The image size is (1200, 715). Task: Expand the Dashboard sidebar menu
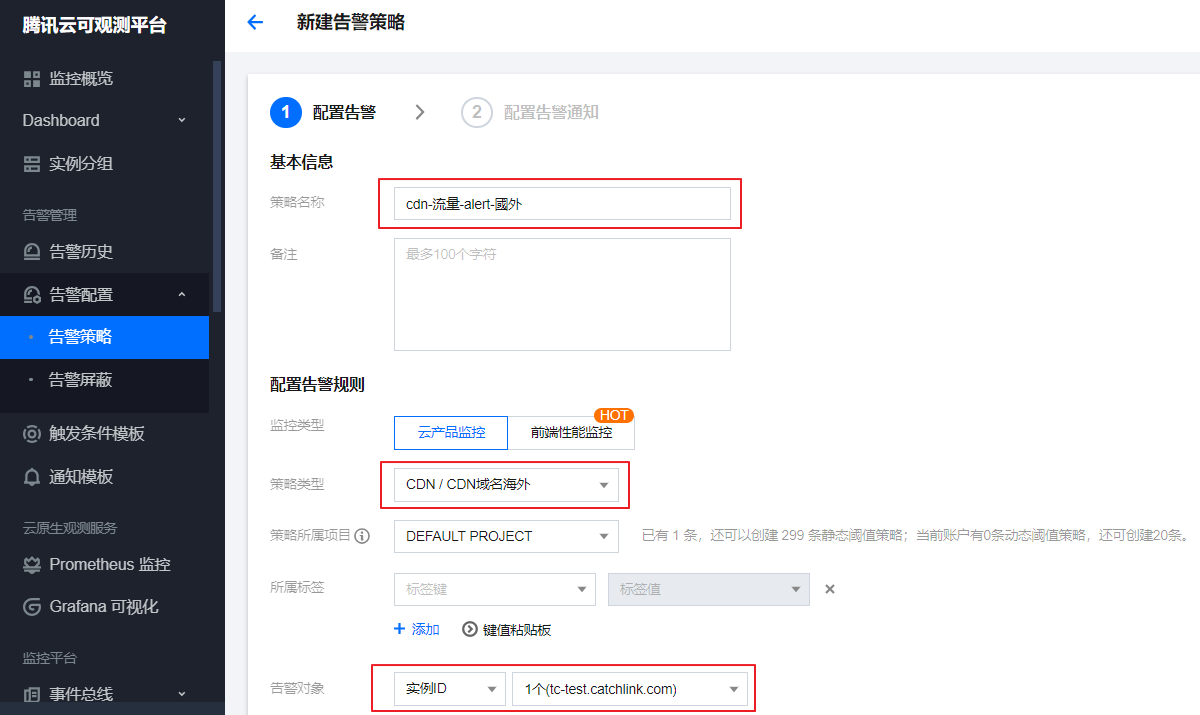[x=104, y=120]
